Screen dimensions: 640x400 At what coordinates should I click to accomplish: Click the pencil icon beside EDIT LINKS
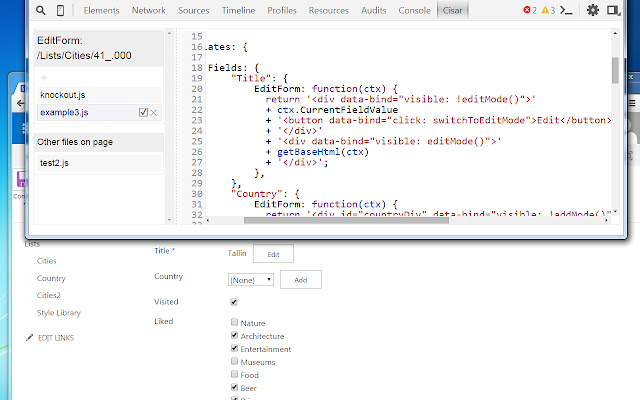pyautogui.click(x=29, y=339)
